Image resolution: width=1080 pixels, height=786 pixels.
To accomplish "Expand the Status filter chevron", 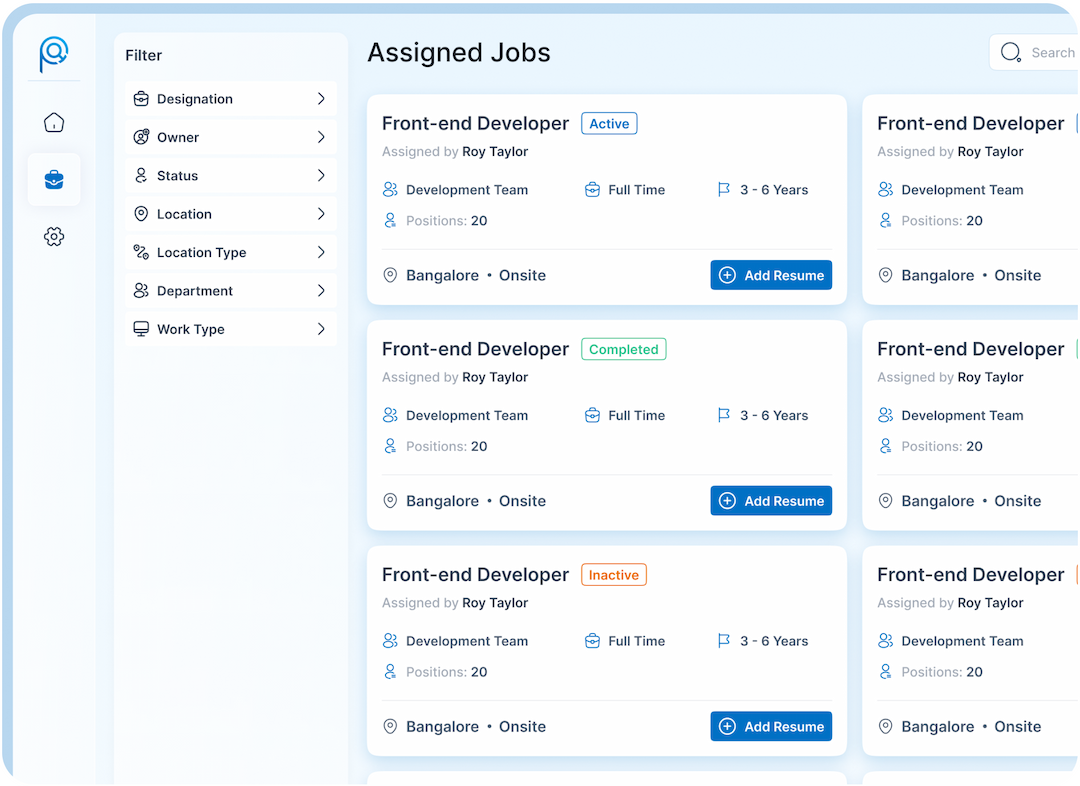I will [x=321, y=176].
